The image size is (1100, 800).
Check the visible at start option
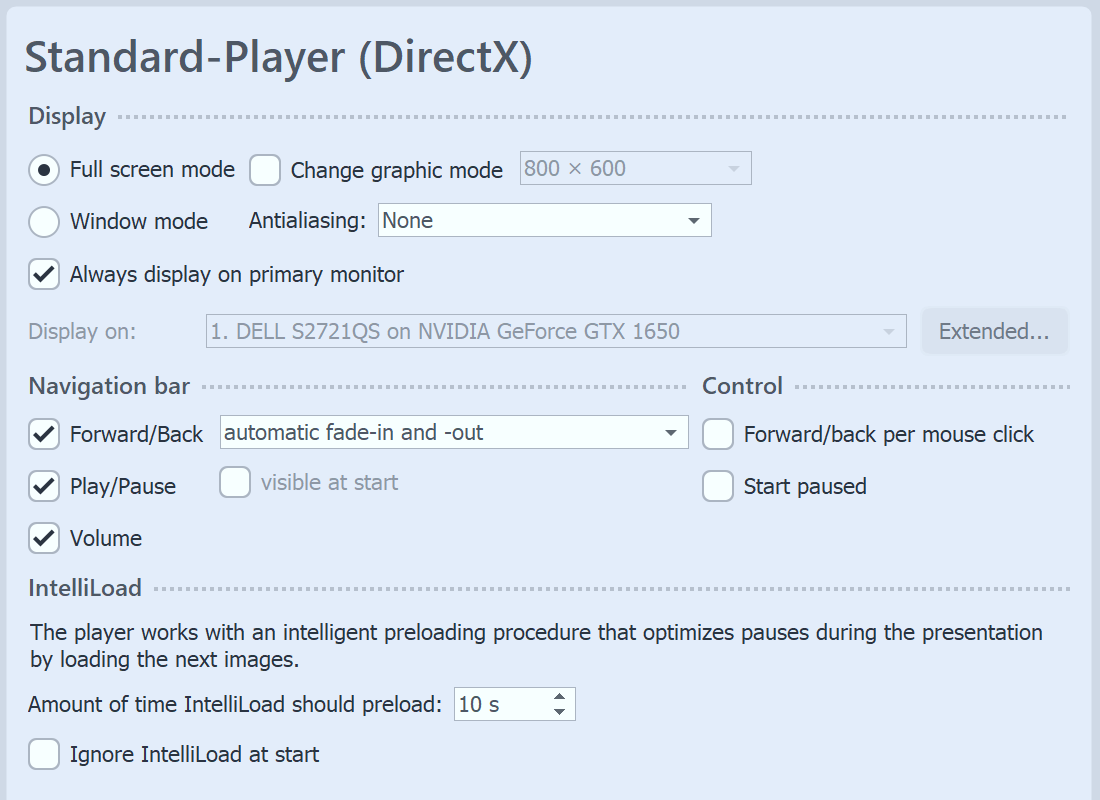point(234,482)
